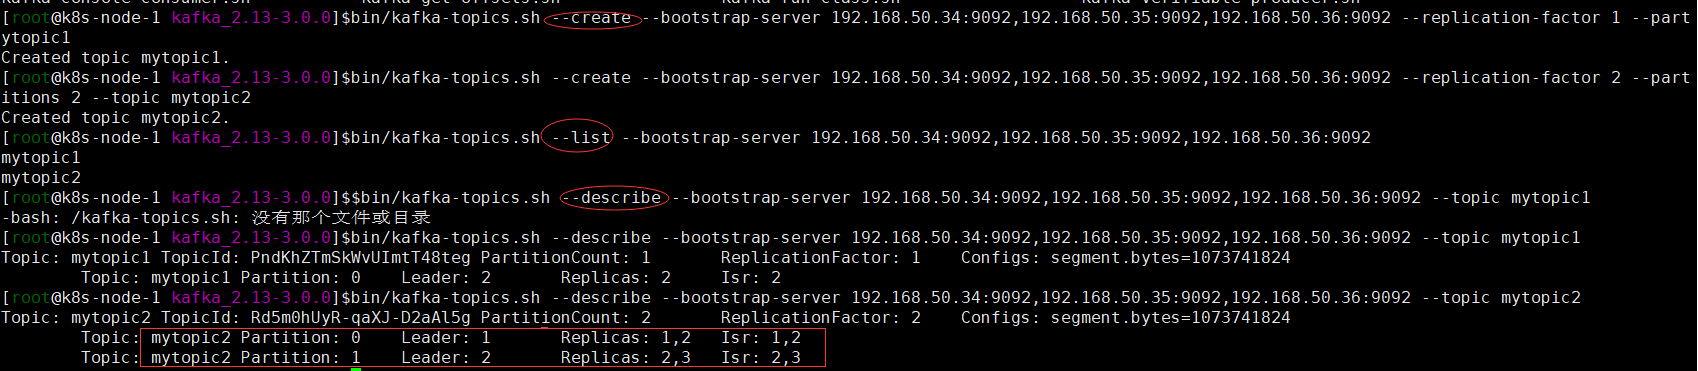Click "ReplicationFactor: 2" in mytopic2 summary
This screenshot has width=1698, height=371.
coord(821,318)
